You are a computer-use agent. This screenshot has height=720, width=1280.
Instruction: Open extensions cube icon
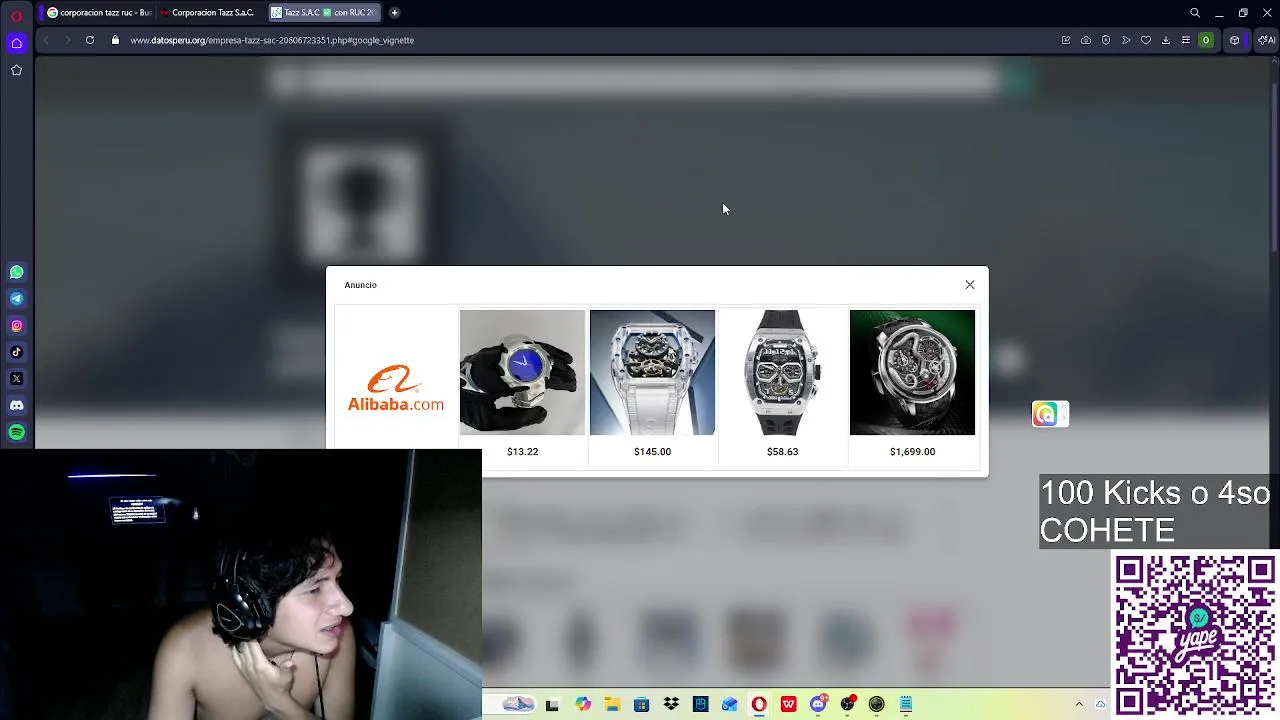click(1235, 40)
